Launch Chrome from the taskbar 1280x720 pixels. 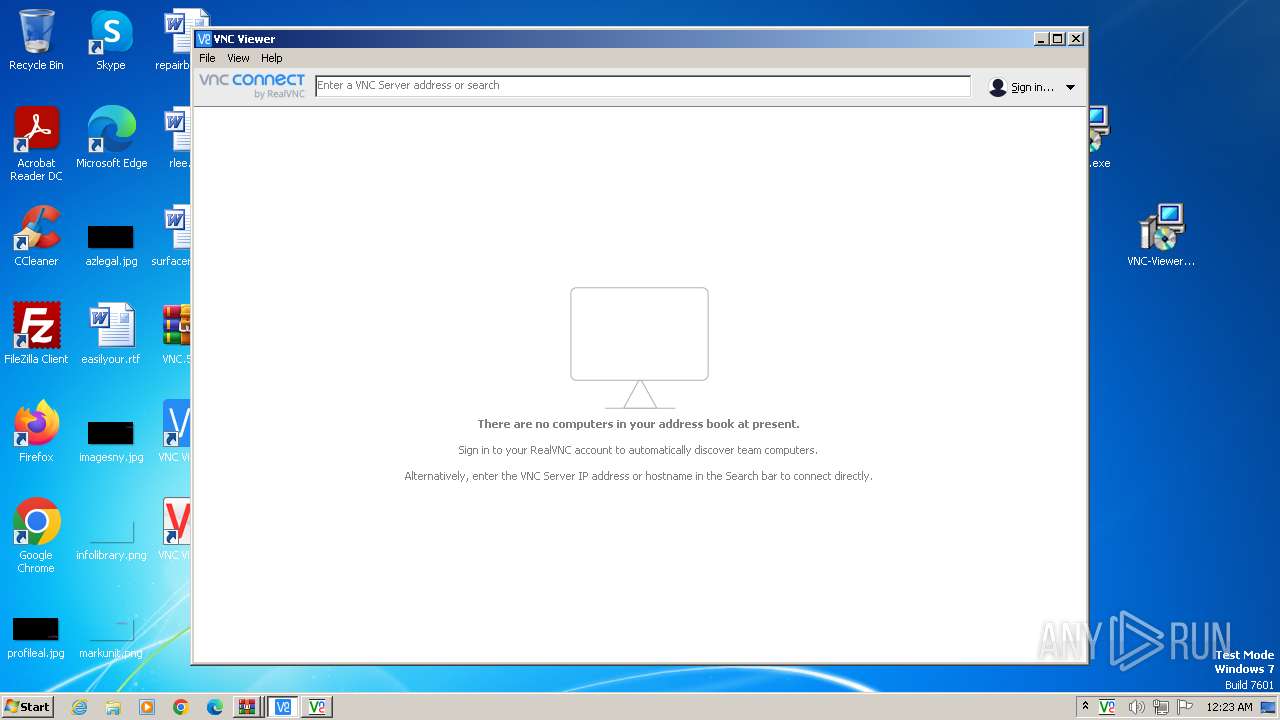tap(181, 707)
